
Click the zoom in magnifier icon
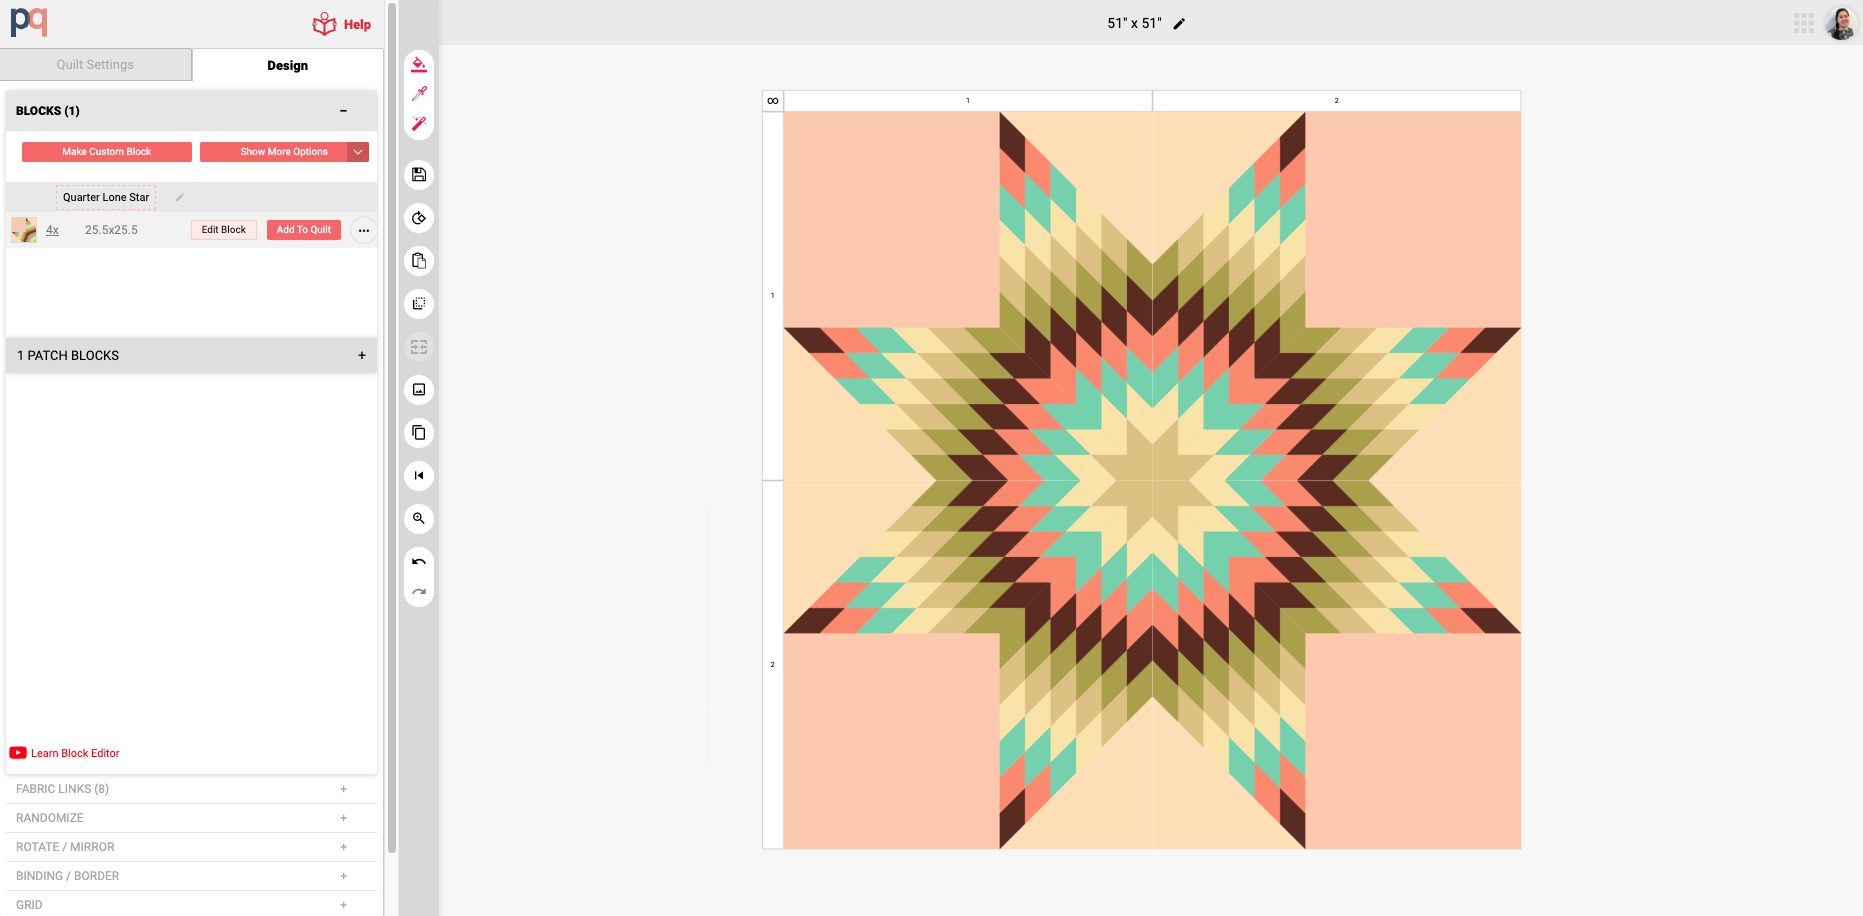coord(419,518)
